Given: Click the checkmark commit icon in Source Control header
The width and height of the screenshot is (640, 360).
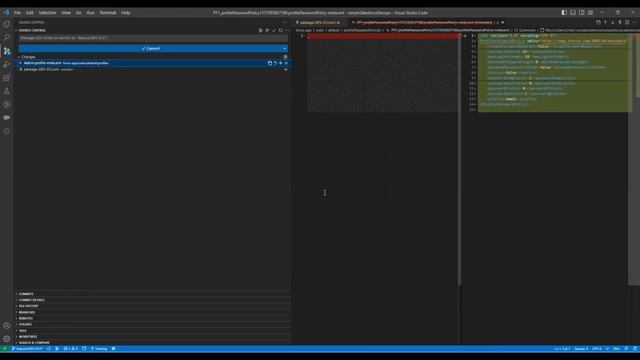Looking at the screenshot, I should (274, 30).
